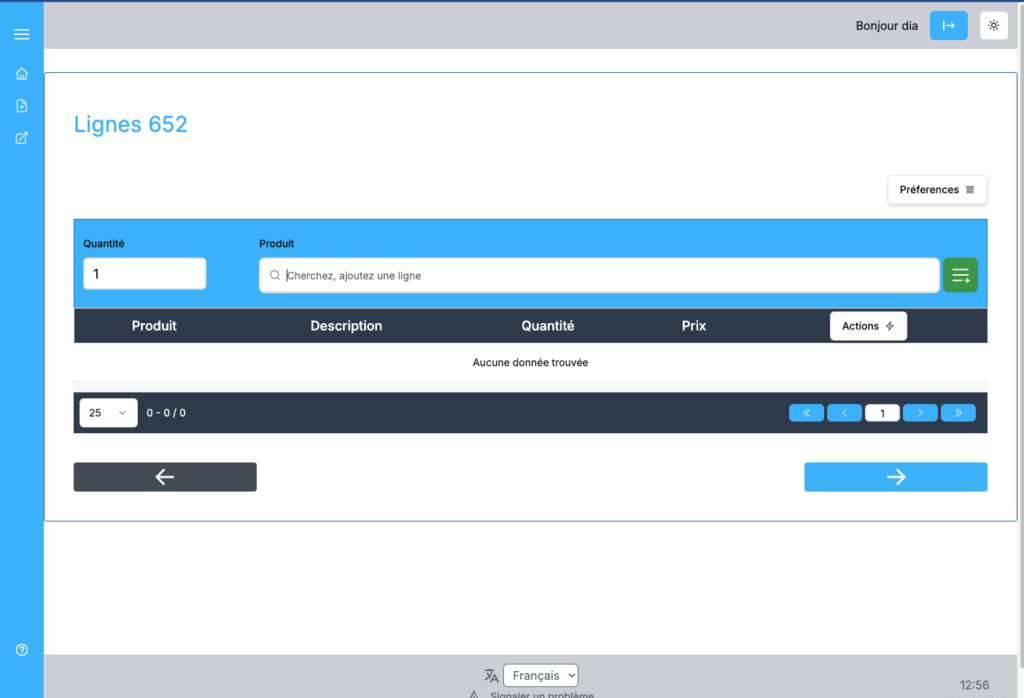Go back to the first page with double-chevron icon
The height and width of the screenshot is (698, 1024).
click(806, 412)
